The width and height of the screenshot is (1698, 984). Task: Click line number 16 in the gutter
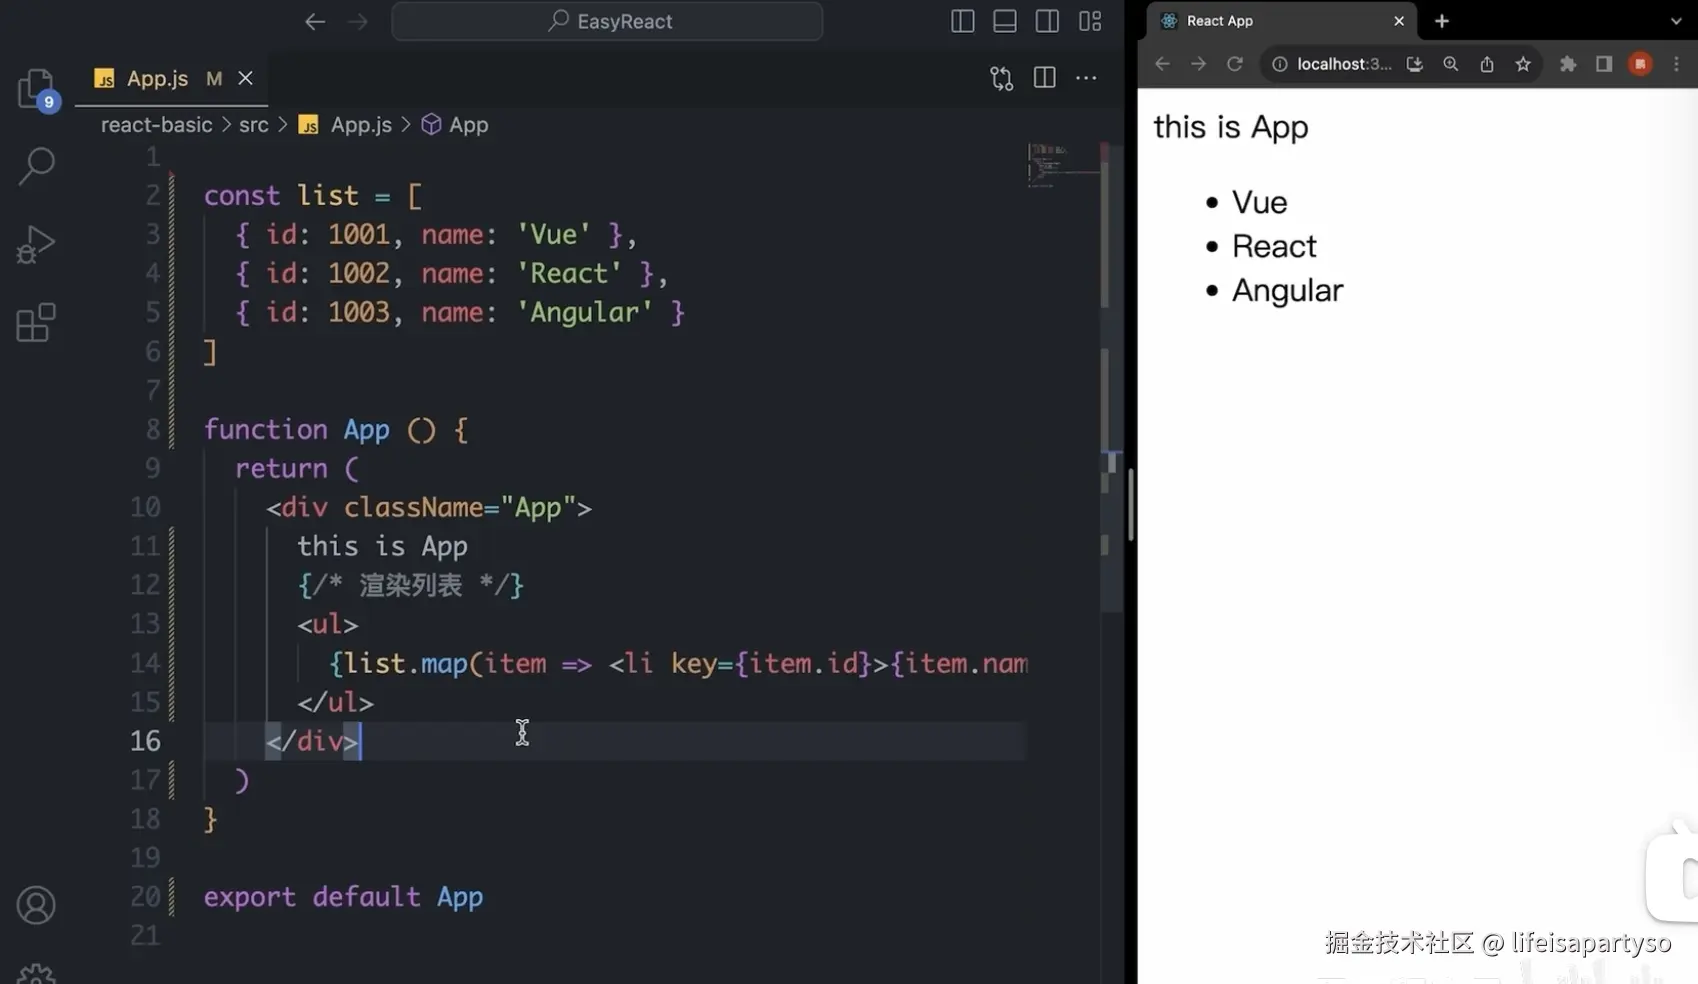click(x=145, y=741)
